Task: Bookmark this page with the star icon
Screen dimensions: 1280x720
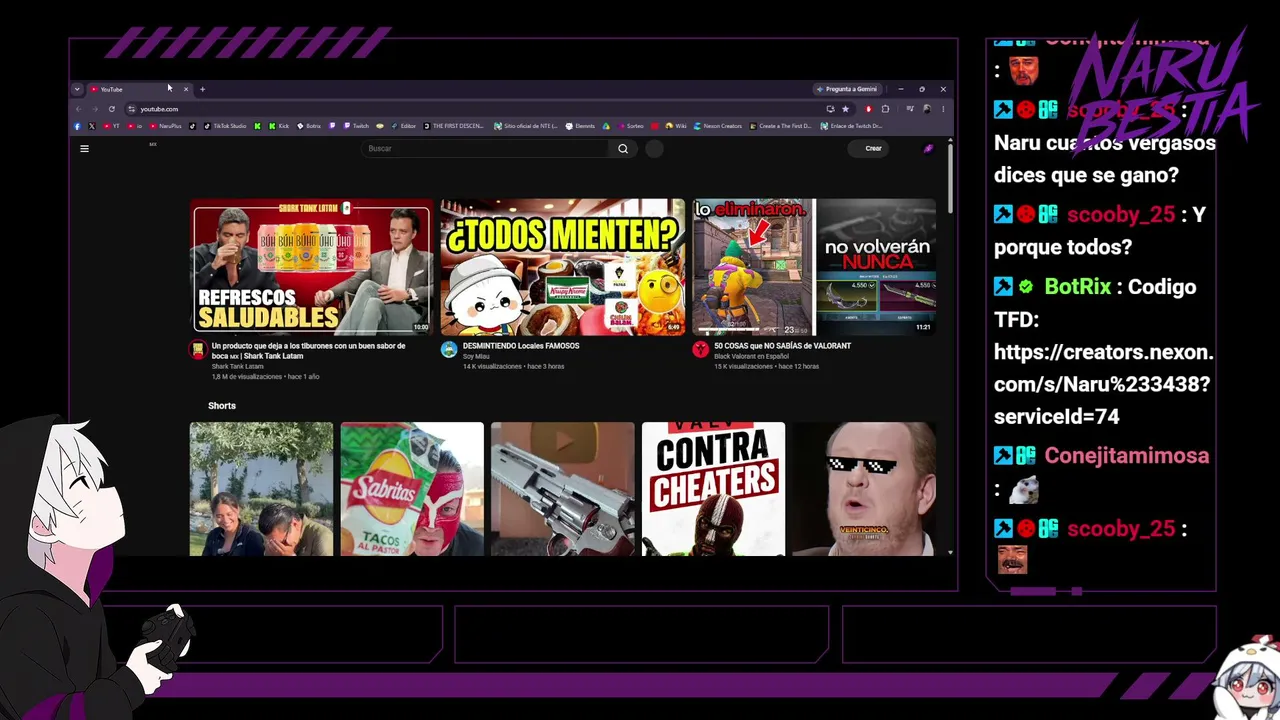Action: click(845, 109)
